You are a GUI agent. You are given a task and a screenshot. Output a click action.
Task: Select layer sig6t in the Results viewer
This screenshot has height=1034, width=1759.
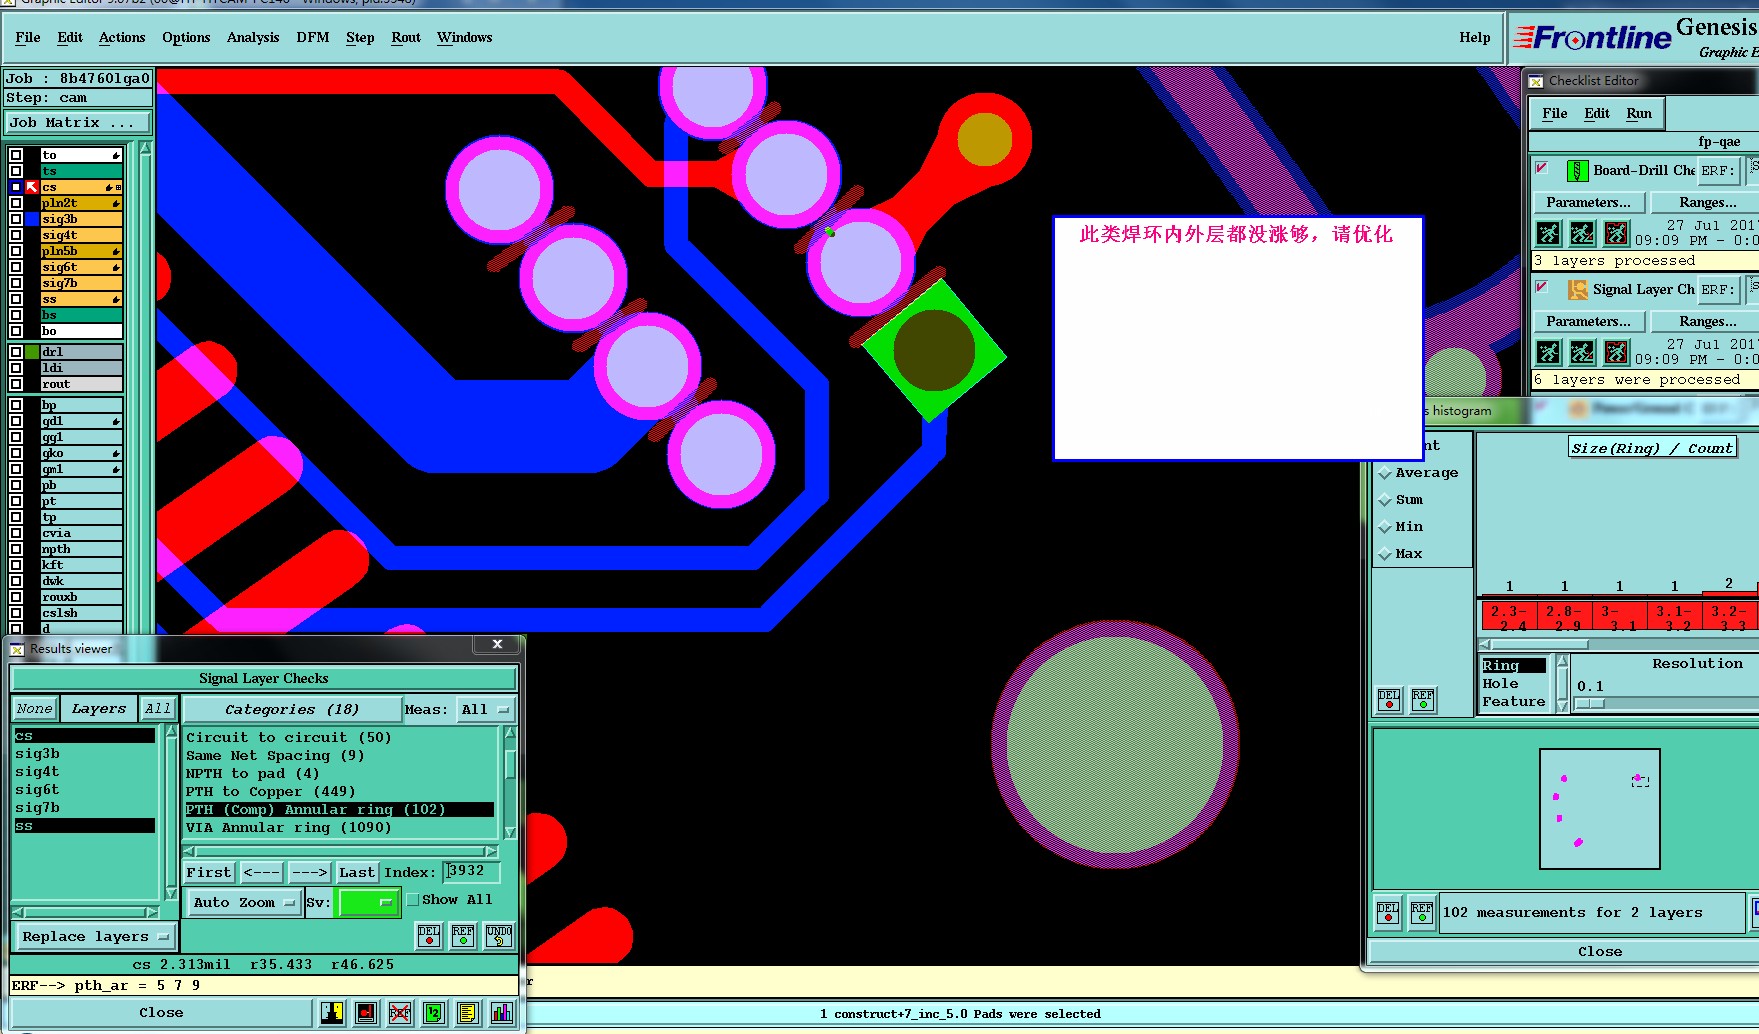coord(85,790)
